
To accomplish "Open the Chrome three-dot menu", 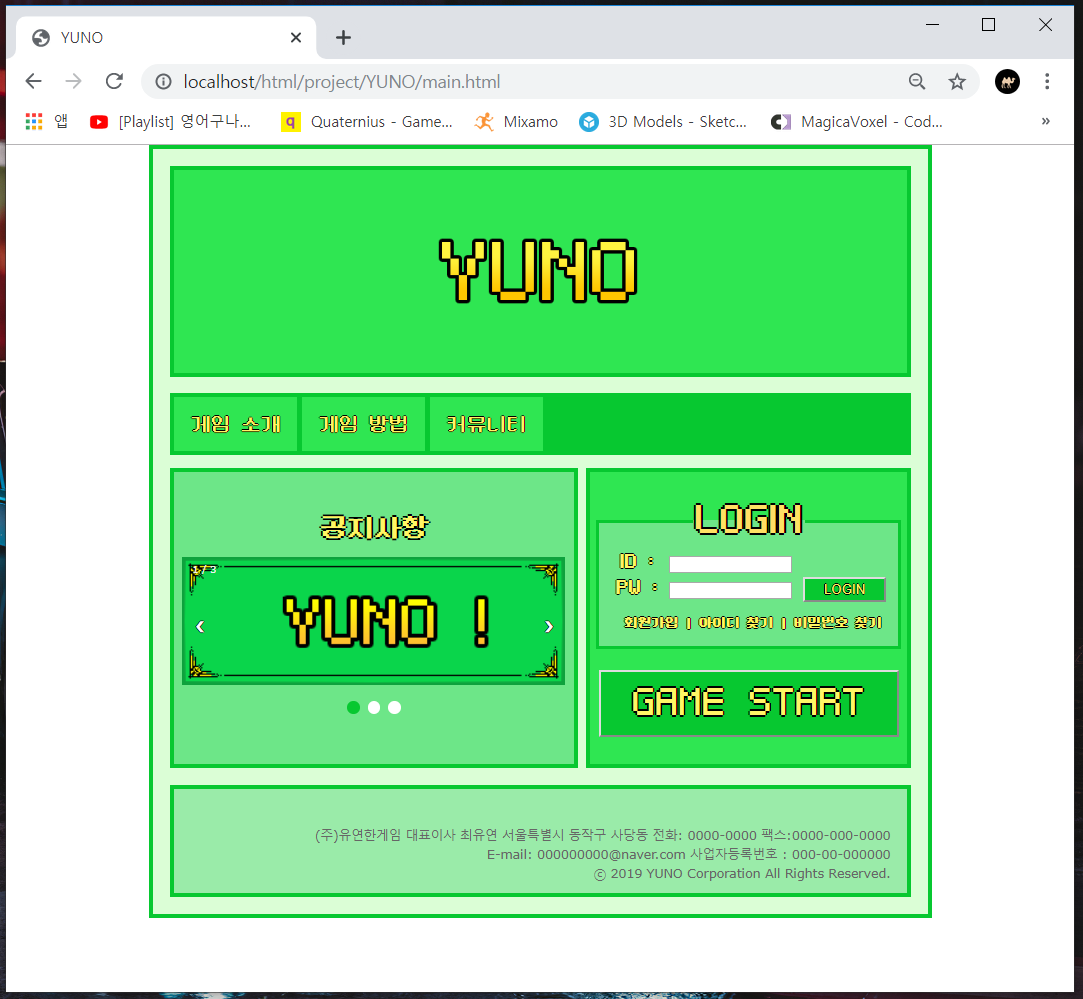I will 1046,81.
